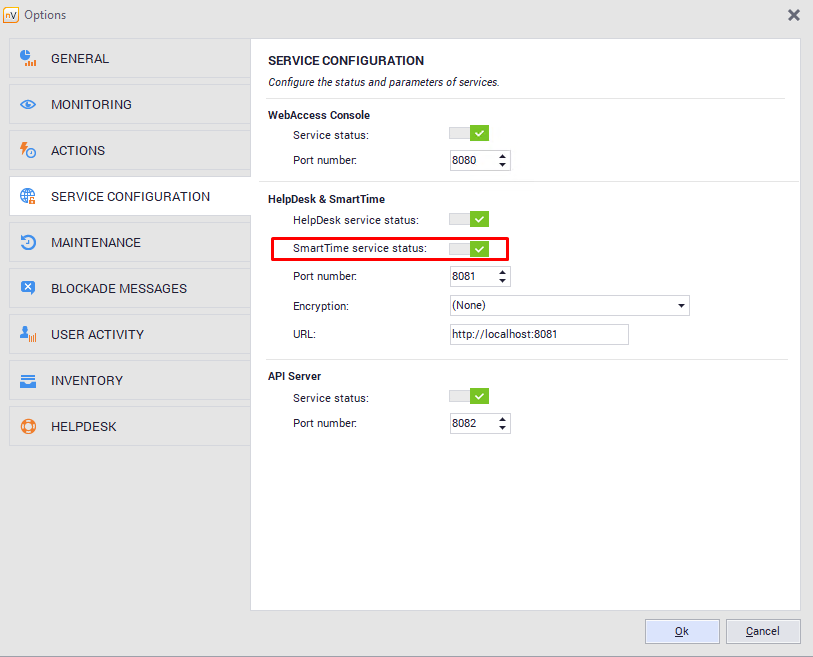Disable the HelpDesk service status switch

[x=468, y=219]
